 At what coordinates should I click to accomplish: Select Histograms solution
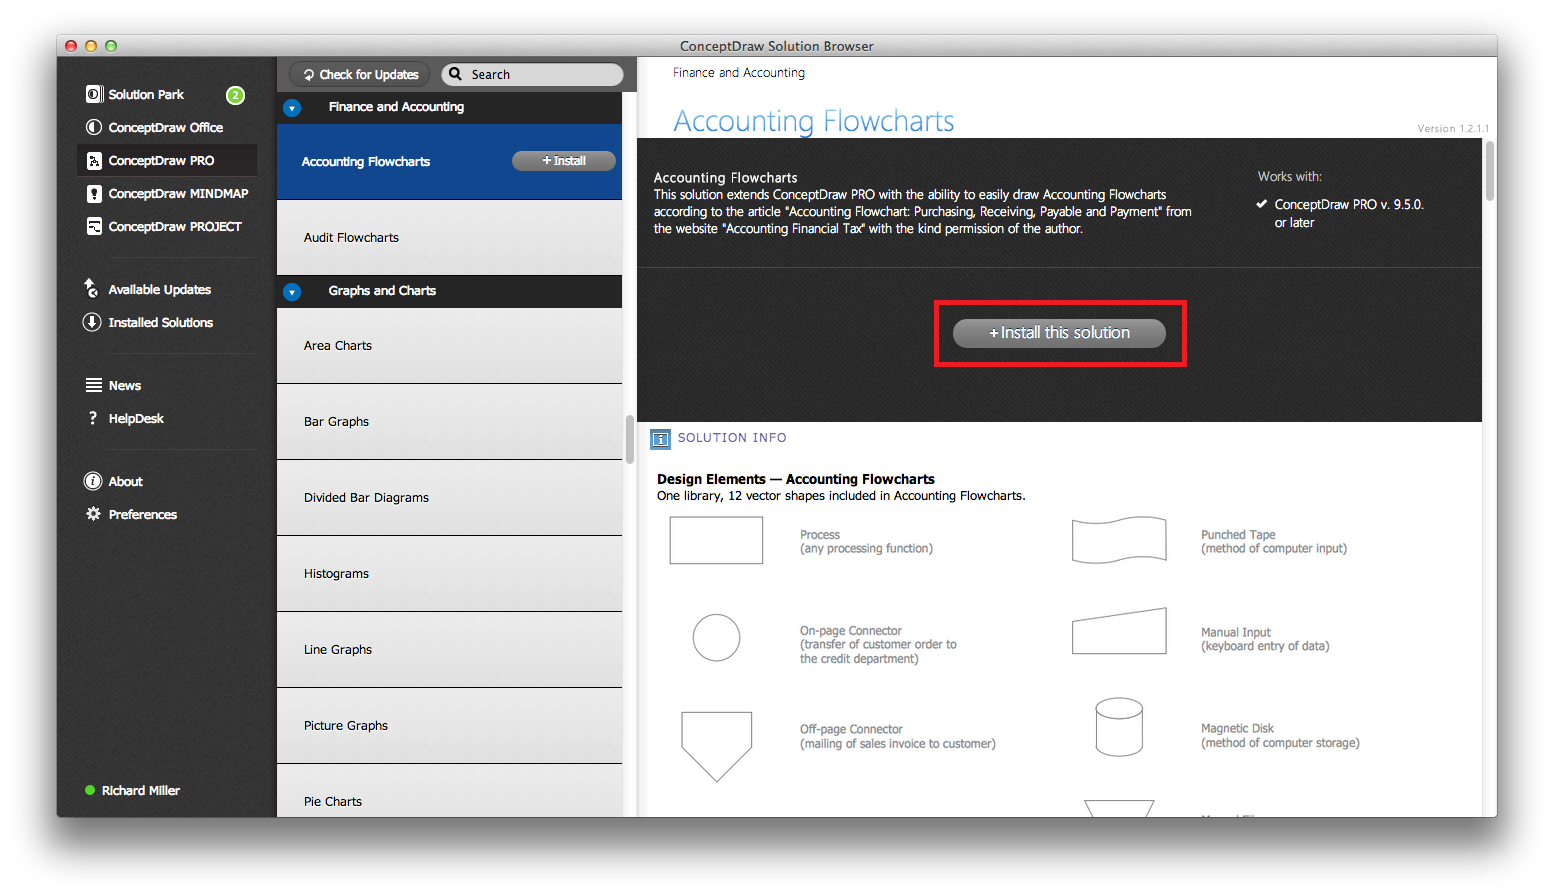[x=449, y=574]
